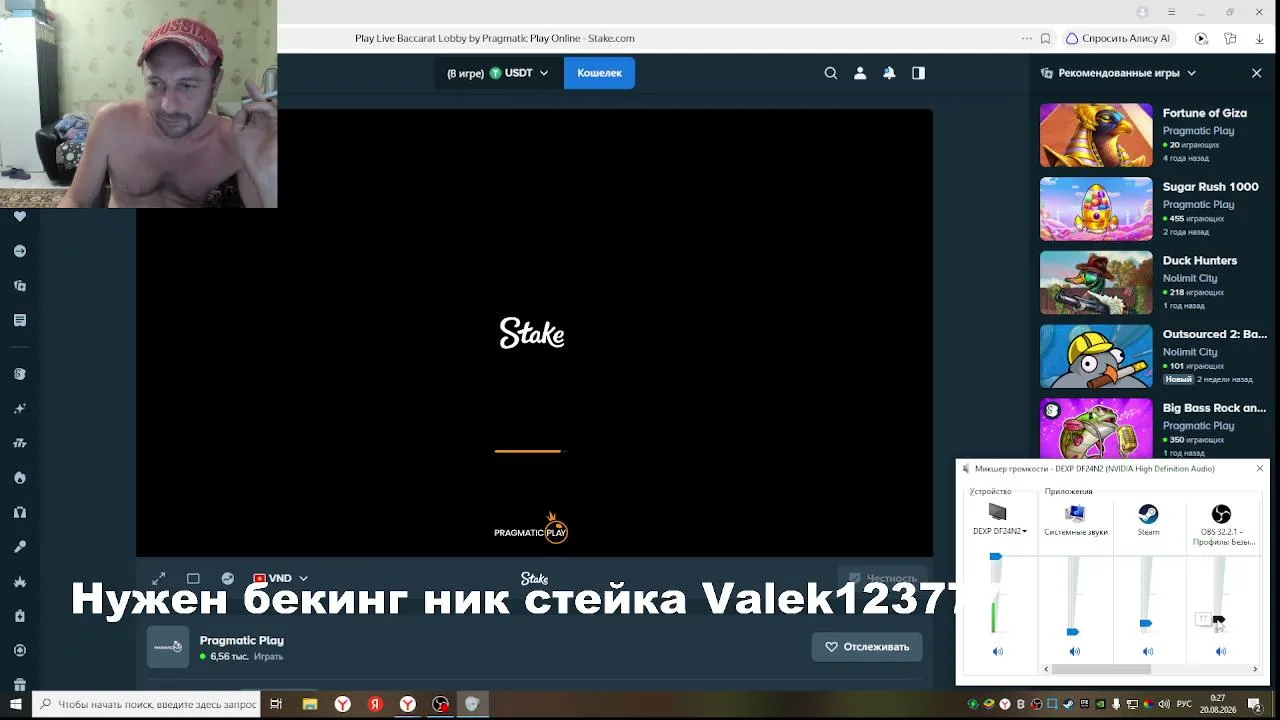
Task: Open the Stake search icon
Action: (x=831, y=73)
